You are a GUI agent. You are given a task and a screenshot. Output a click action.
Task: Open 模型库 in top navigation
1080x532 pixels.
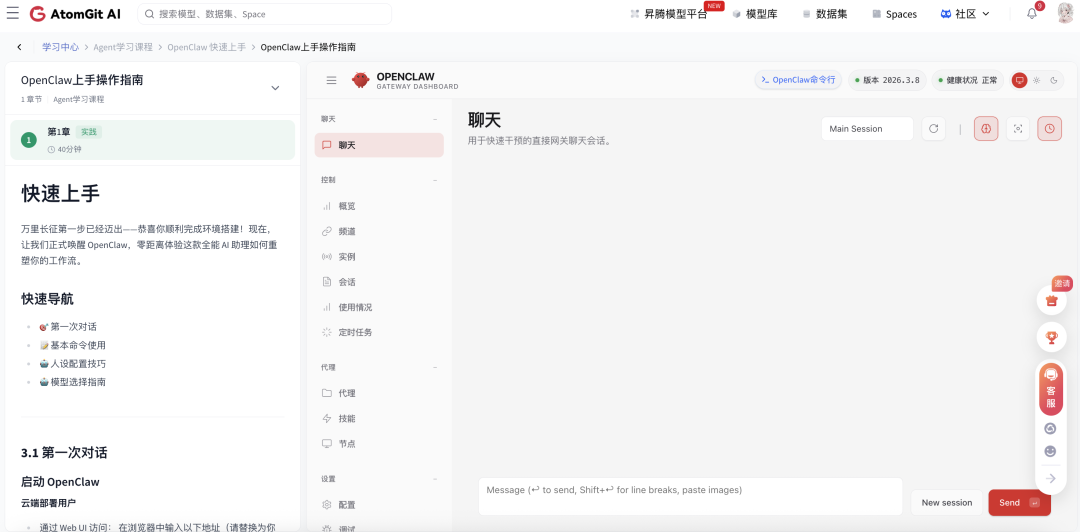coord(755,14)
